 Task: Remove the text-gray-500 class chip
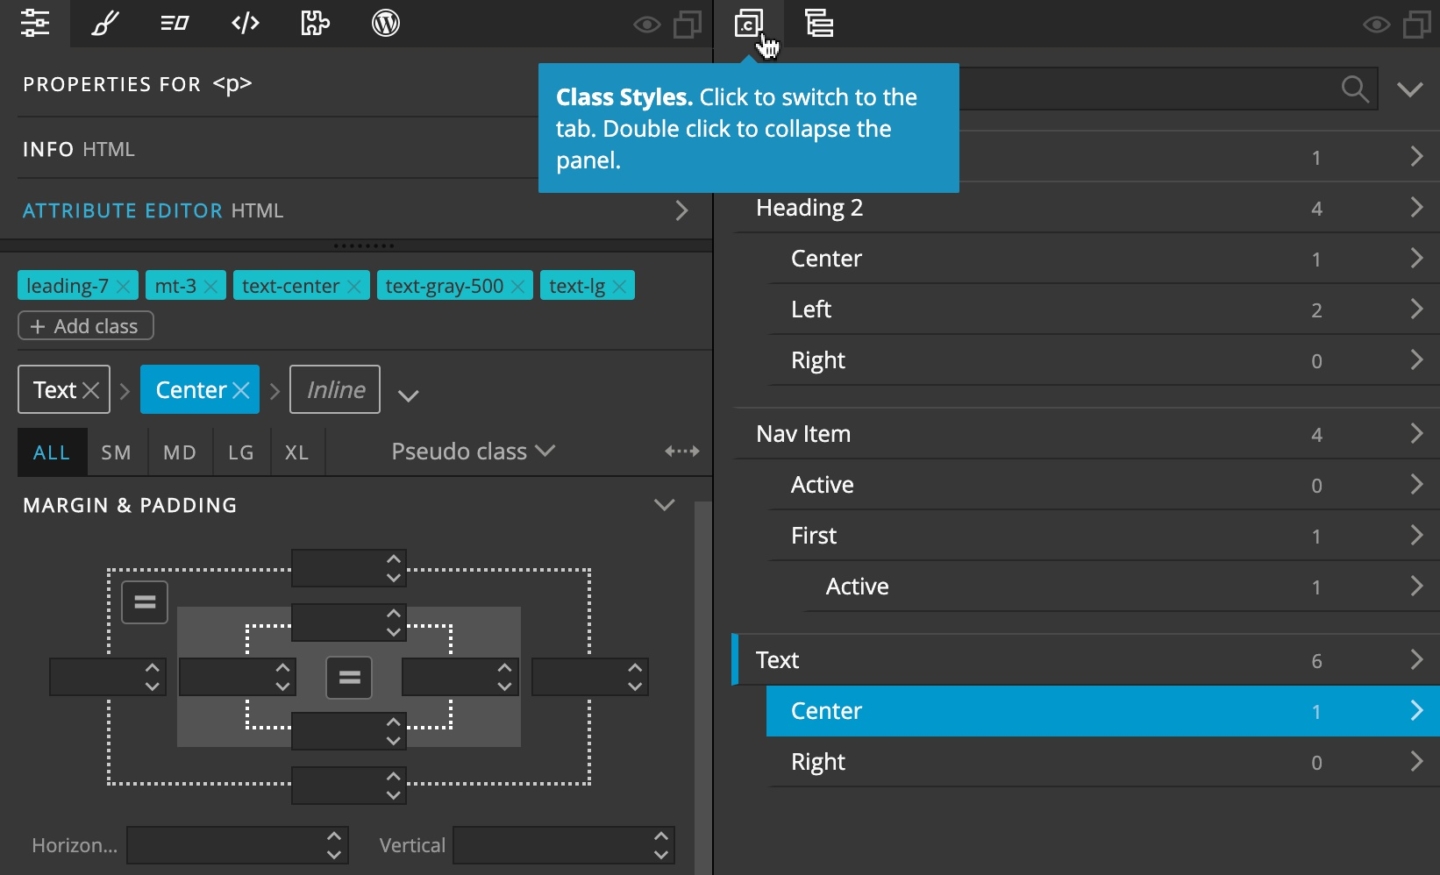click(x=518, y=285)
